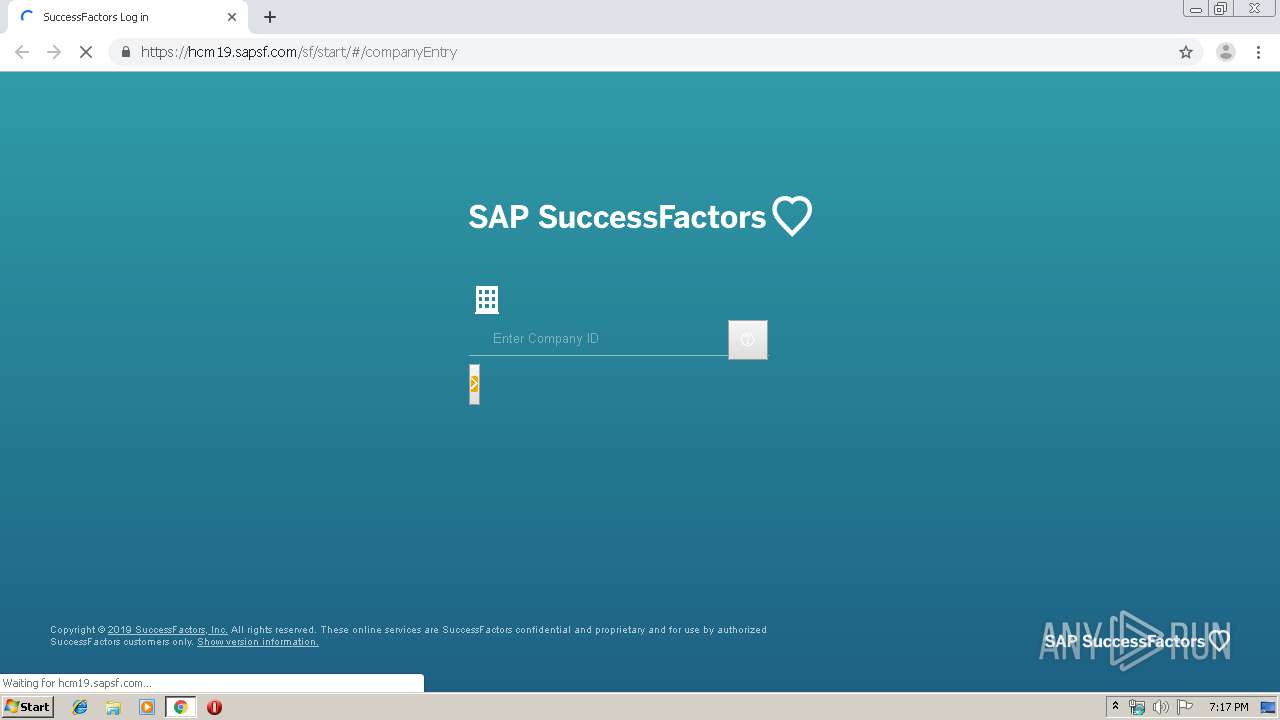This screenshot has height=720, width=1280.
Task: Open a new browser tab
Action: coord(270,17)
